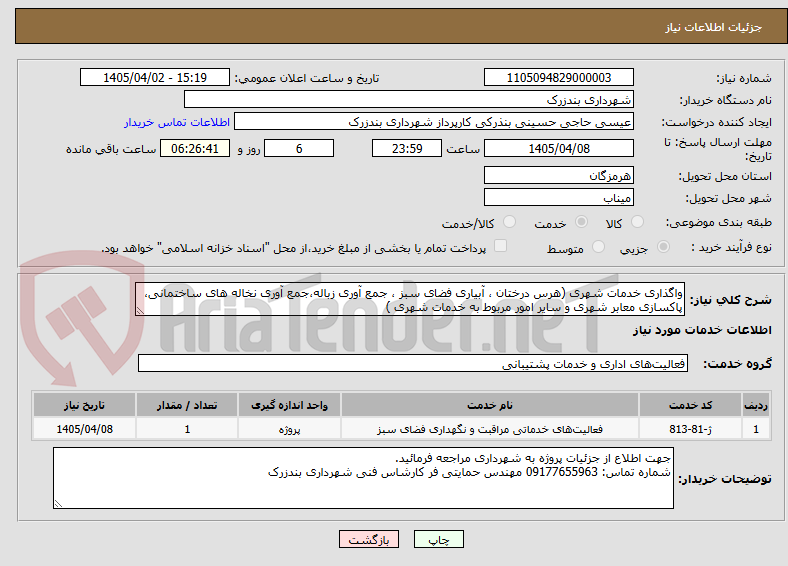
Task: Click the city field میناب
Action: (x=558, y=197)
